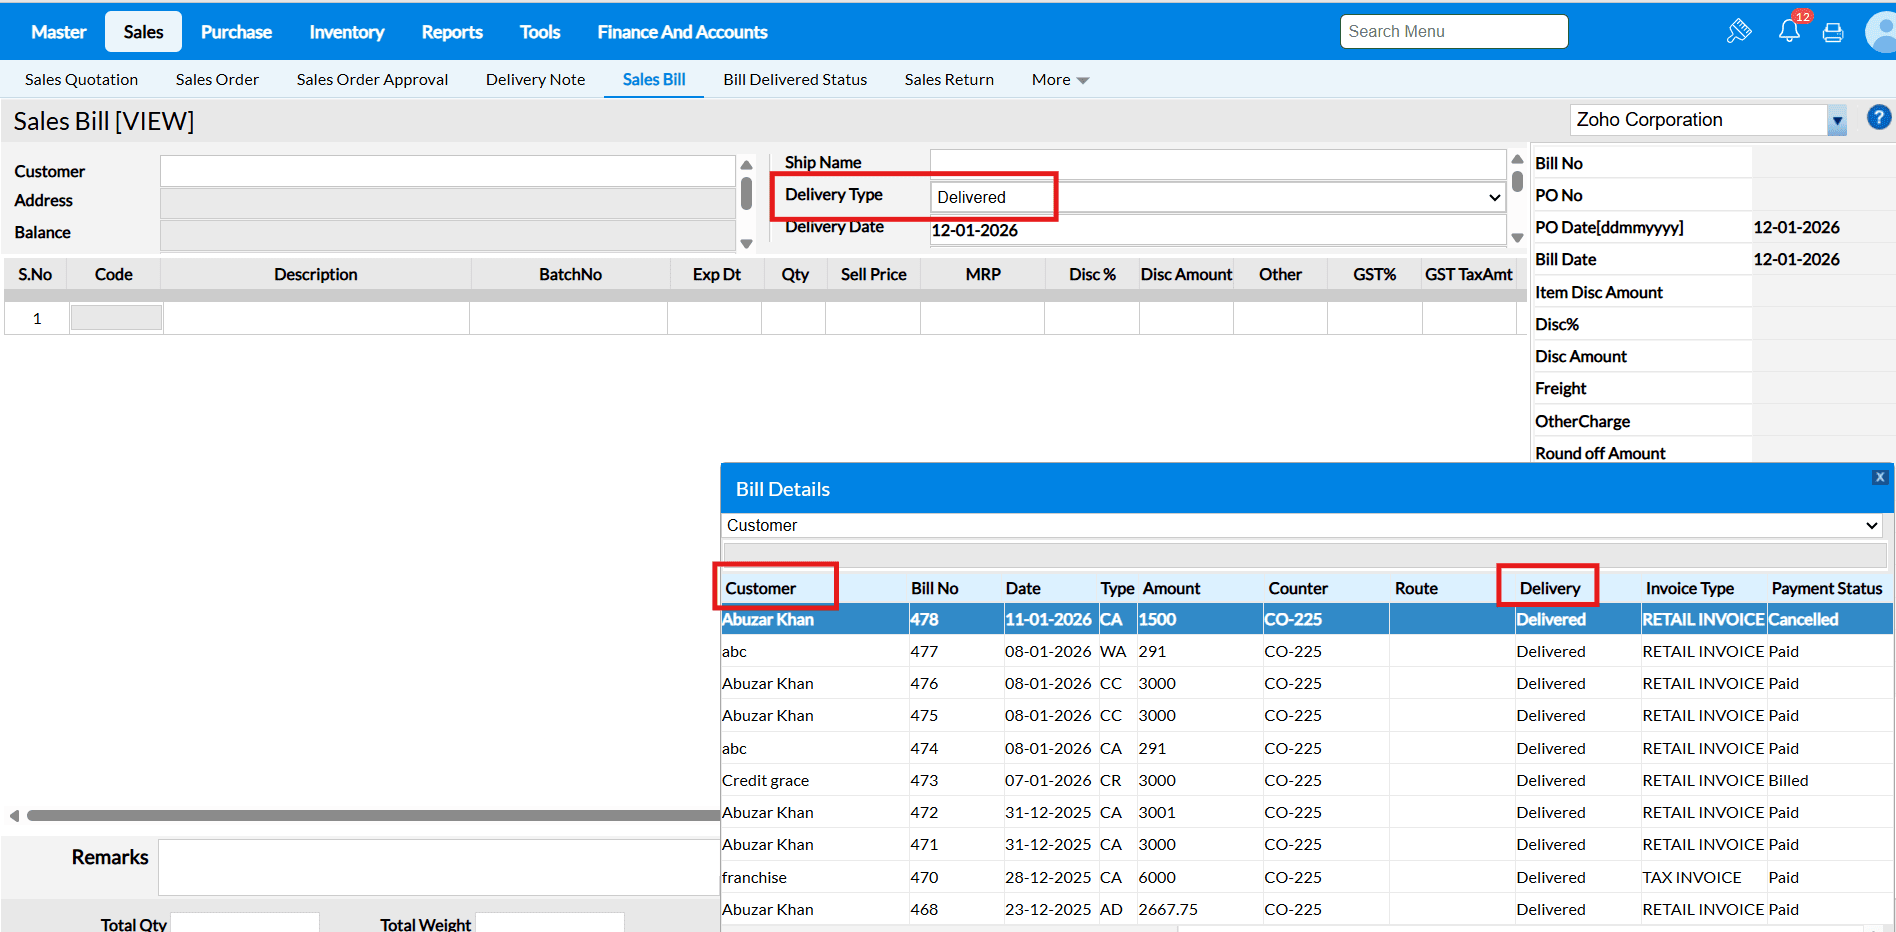The width and height of the screenshot is (1896, 932).
Task: Open the user profile avatar
Action: point(1882,32)
